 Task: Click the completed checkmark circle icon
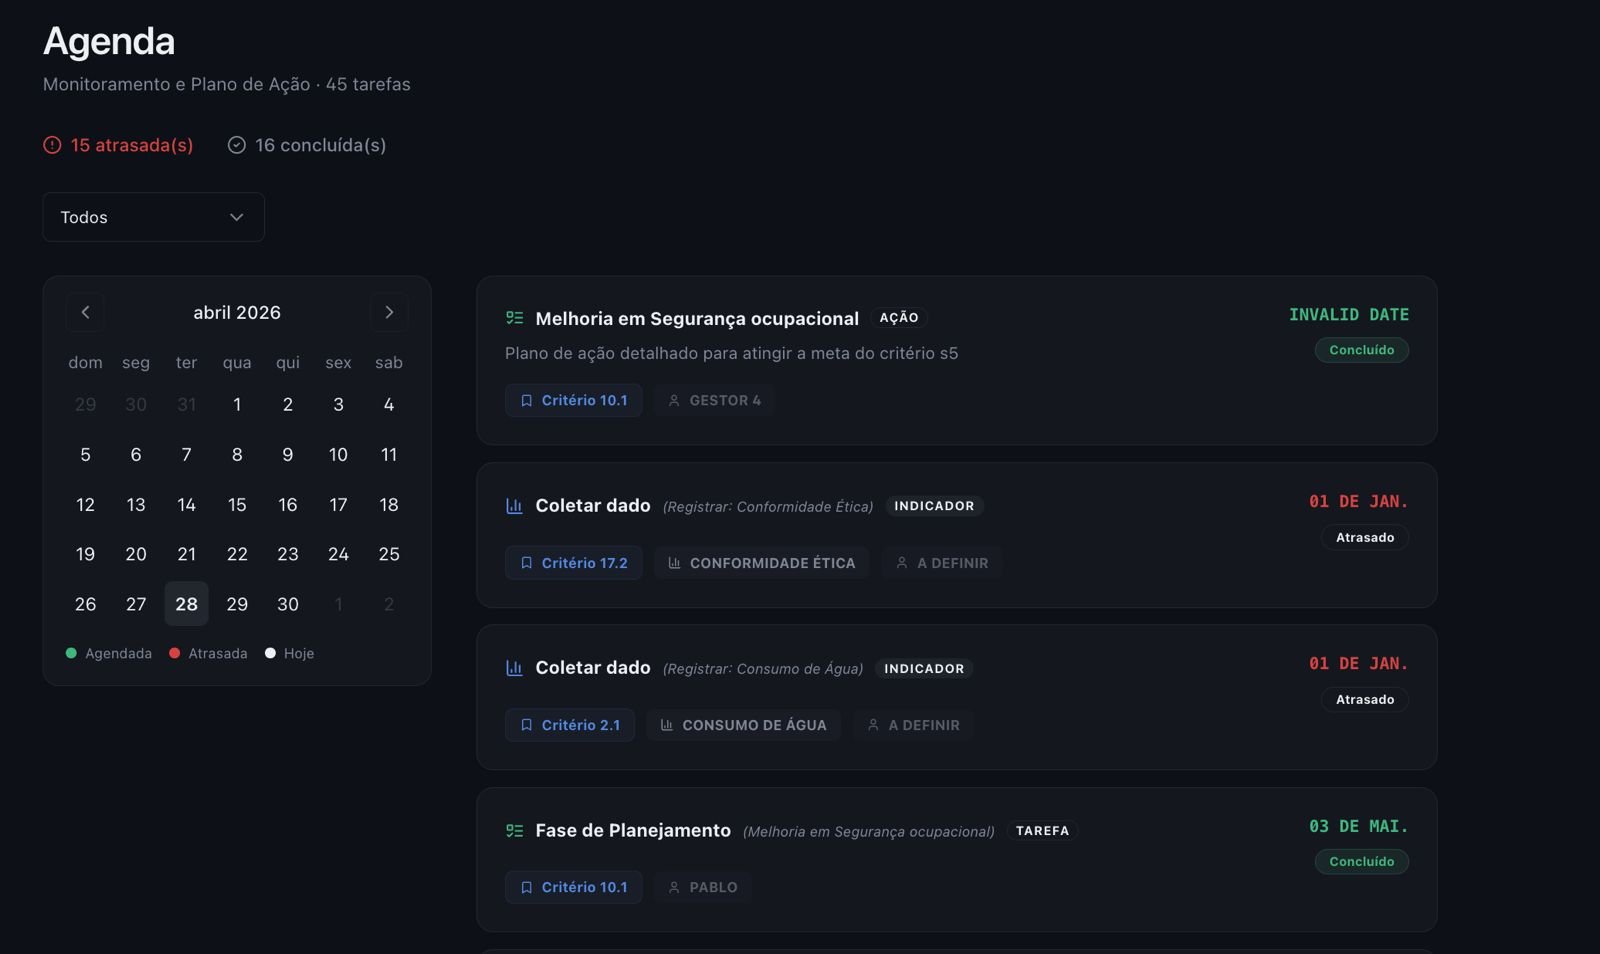click(236, 145)
